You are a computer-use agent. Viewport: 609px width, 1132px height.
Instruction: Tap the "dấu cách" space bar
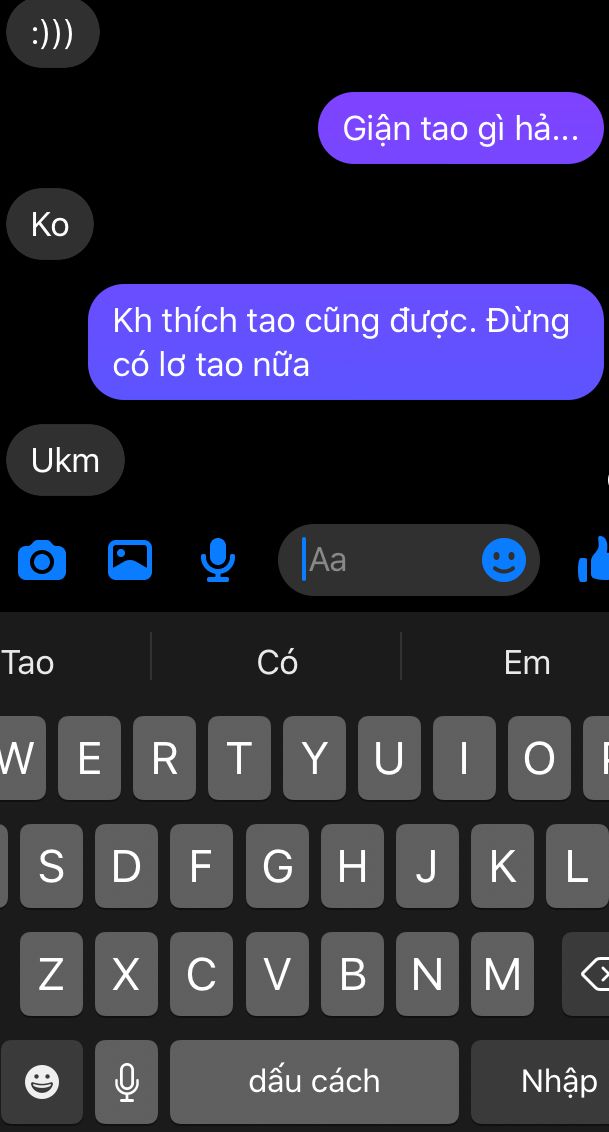click(314, 1081)
